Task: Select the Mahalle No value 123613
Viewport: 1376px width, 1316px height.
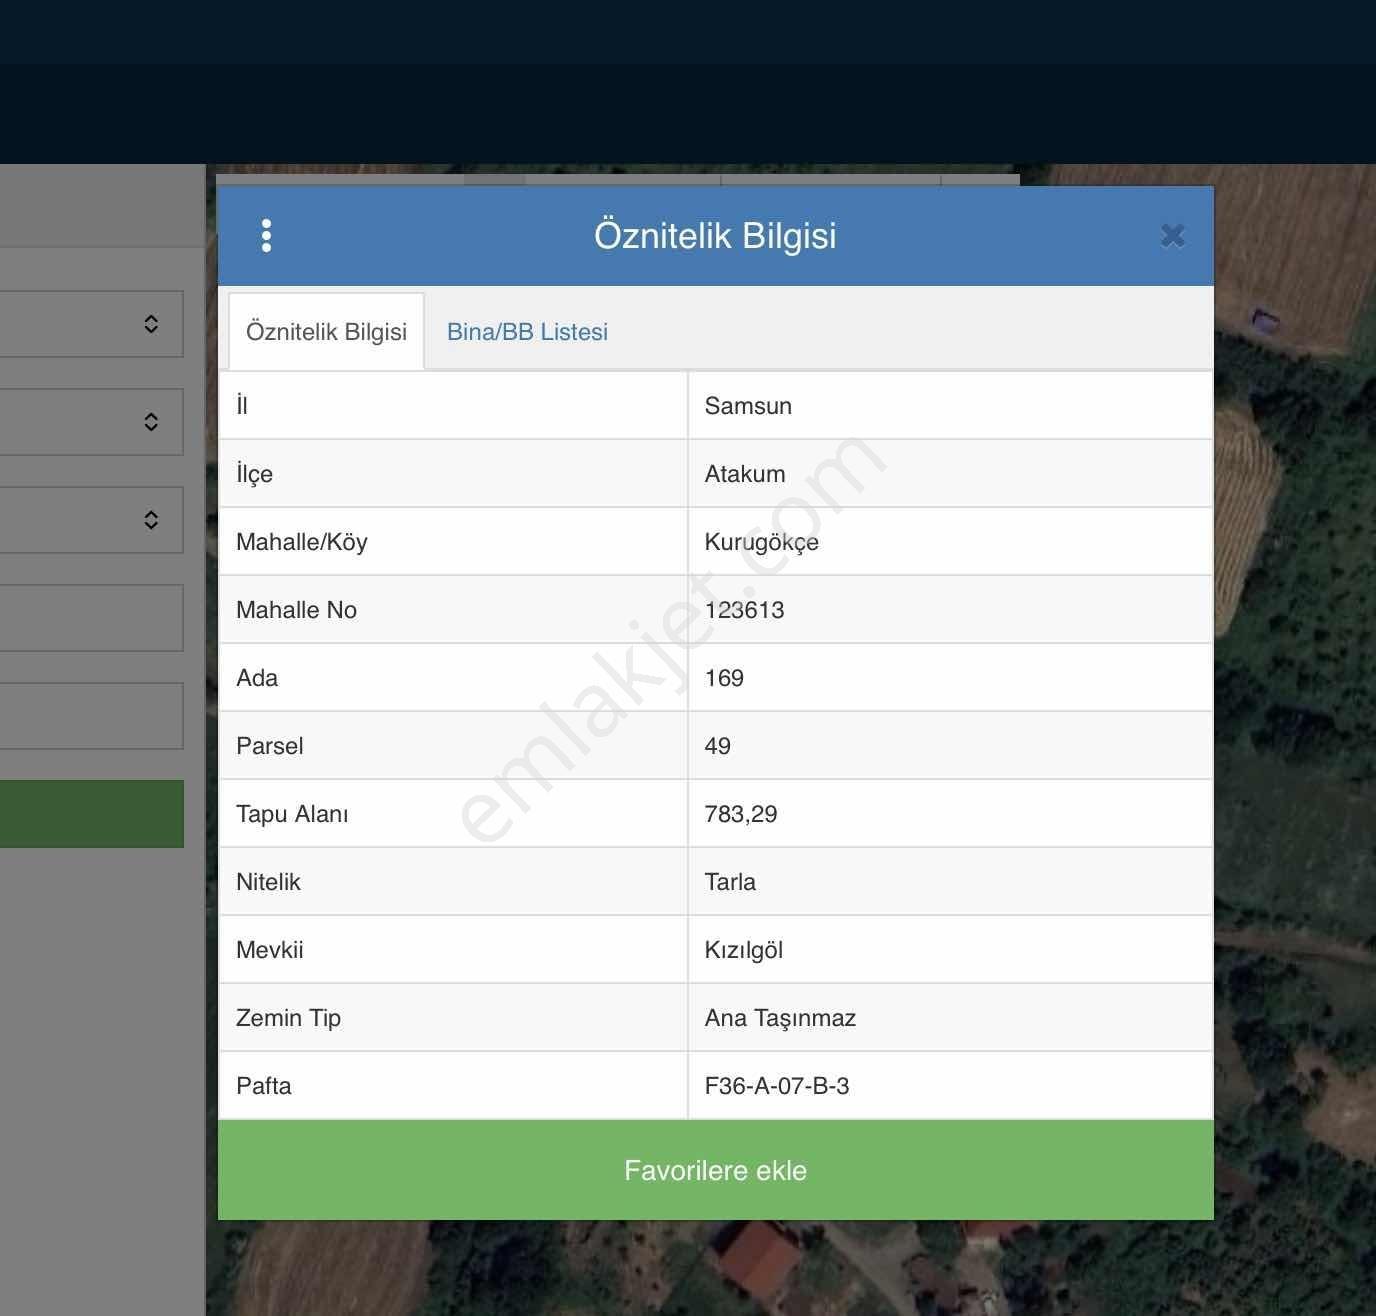Action: tap(744, 610)
